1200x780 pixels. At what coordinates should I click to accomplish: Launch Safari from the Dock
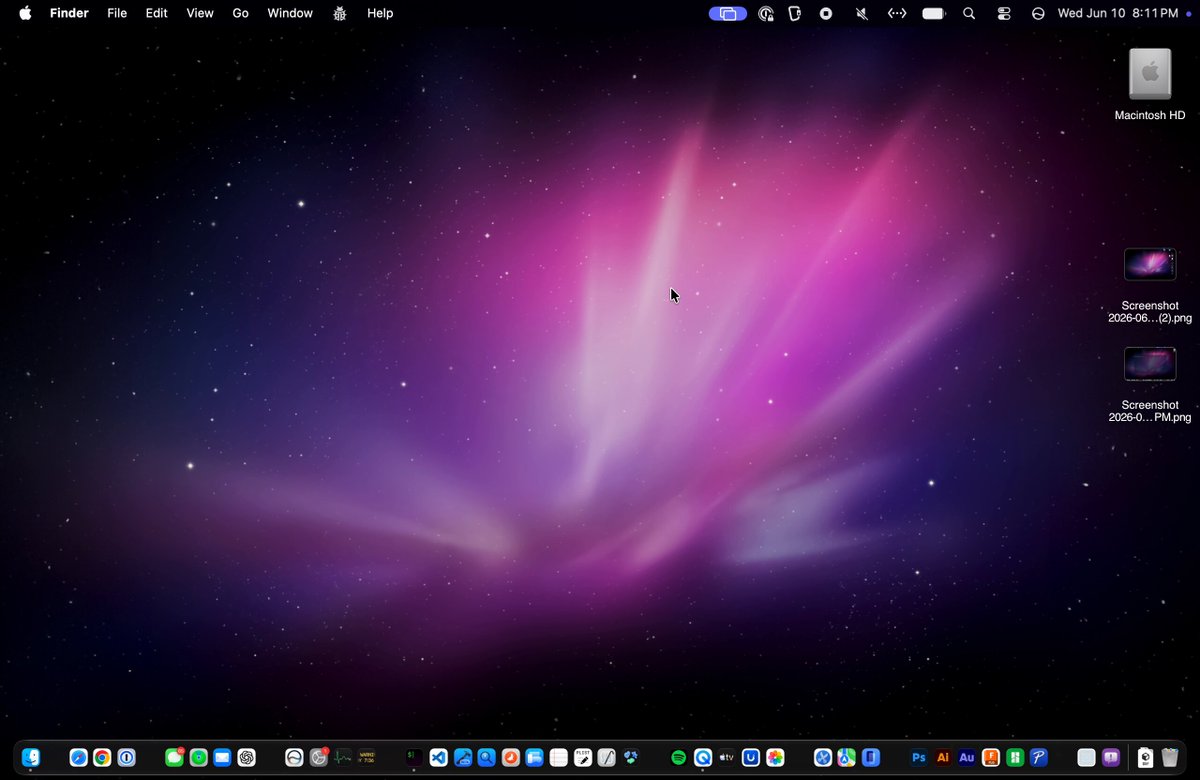pos(79,758)
